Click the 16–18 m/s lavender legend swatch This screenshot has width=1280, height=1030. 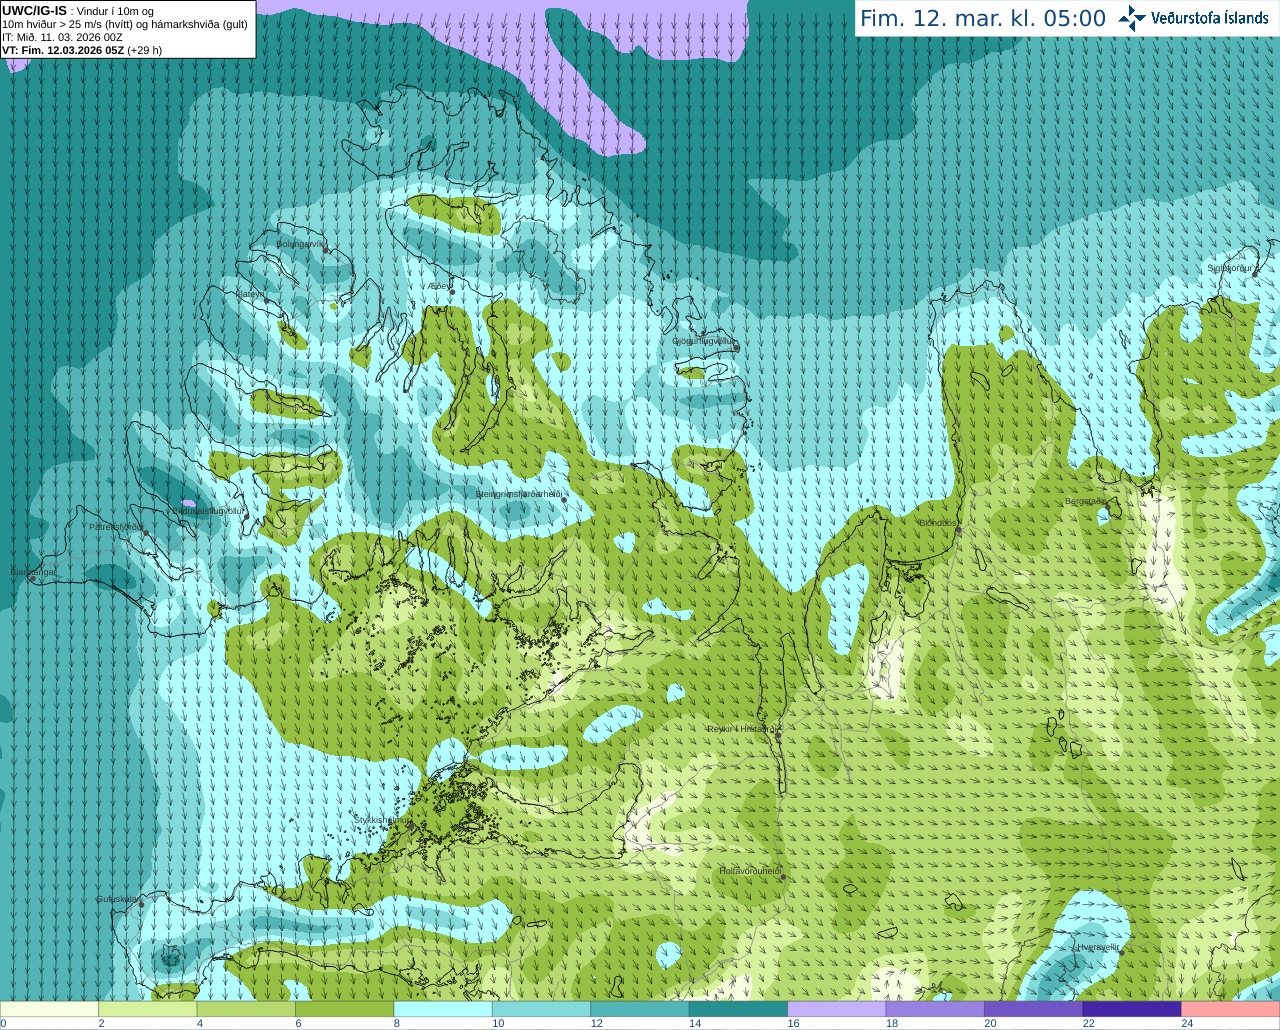(x=837, y=1009)
